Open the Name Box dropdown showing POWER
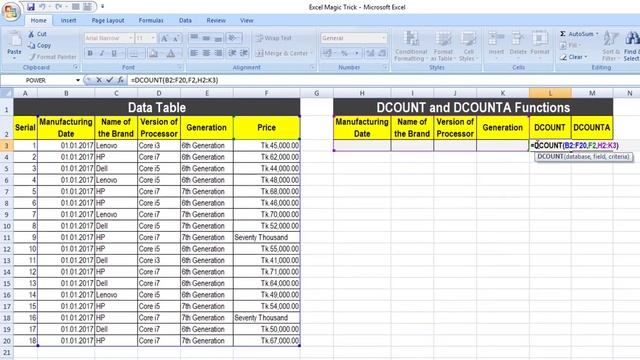The image size is (640, 360). [x=78, y=80]
